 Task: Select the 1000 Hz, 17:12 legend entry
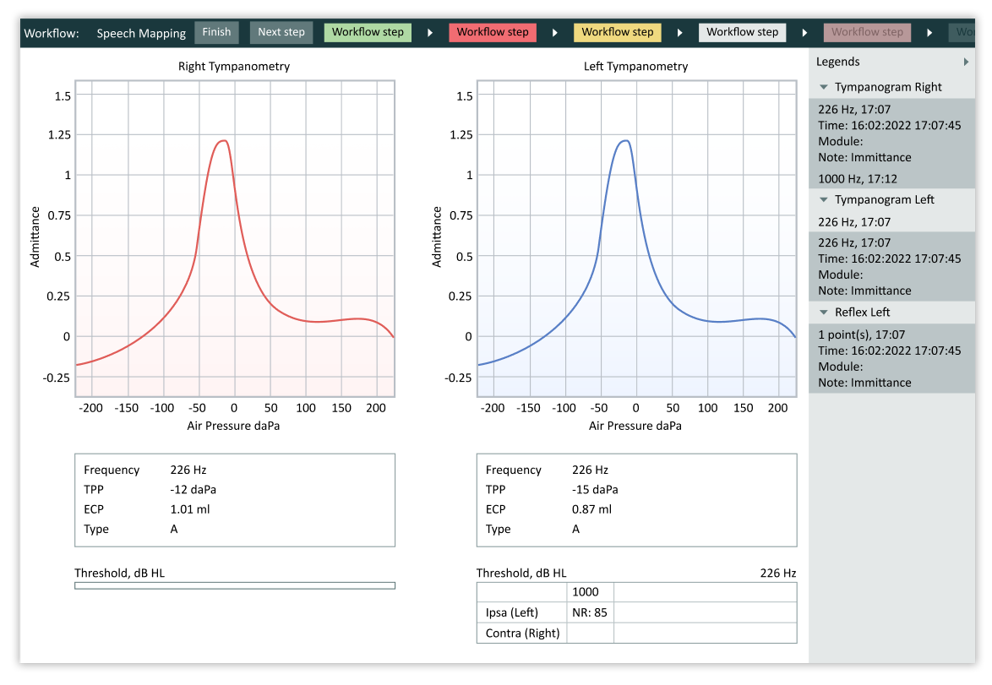click(x=857, y=179)
